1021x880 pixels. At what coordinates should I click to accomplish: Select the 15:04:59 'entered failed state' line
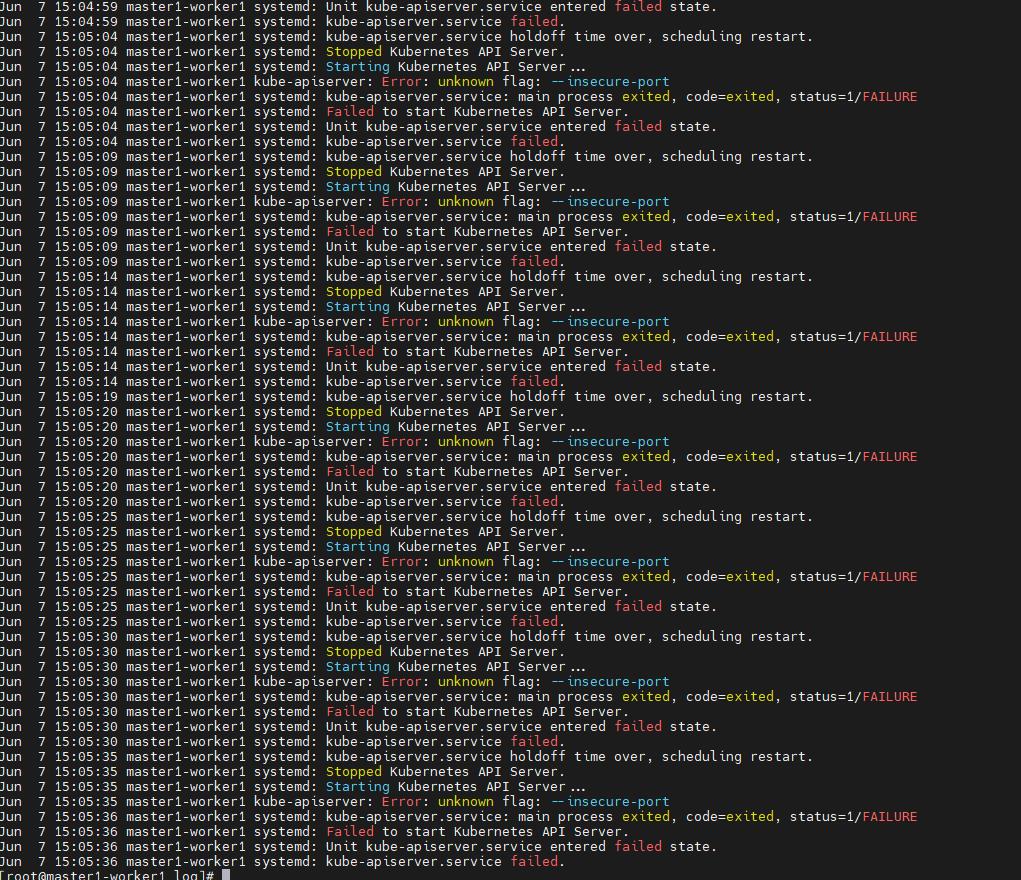click(x=358, y=7)
